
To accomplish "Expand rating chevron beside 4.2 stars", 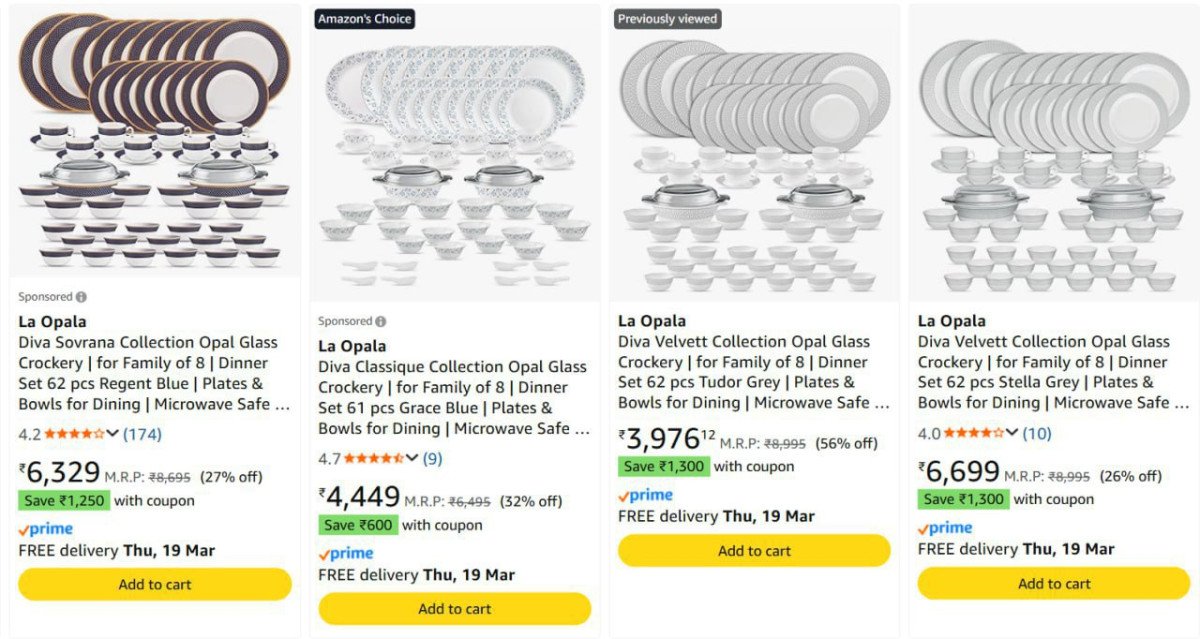I will [x=112, y=434].
